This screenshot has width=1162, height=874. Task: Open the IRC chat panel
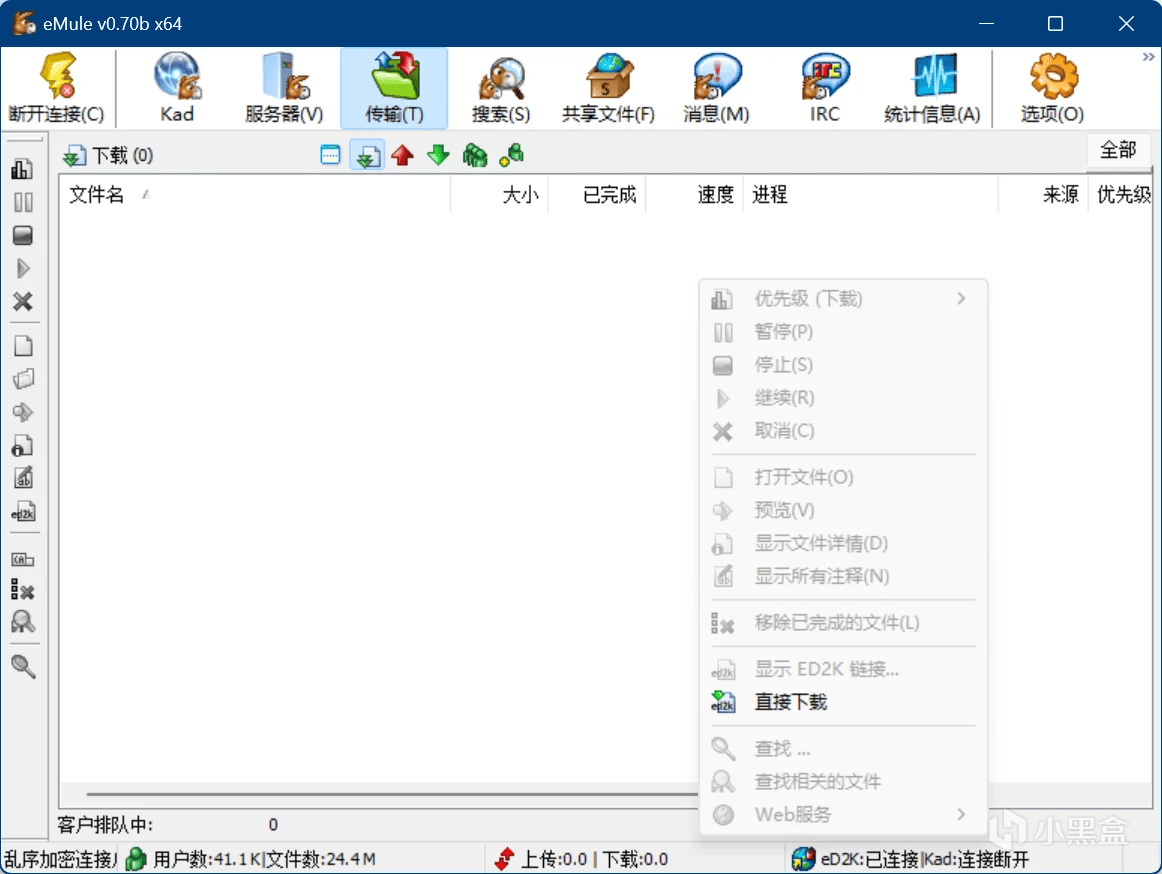[x=824, y=88]
